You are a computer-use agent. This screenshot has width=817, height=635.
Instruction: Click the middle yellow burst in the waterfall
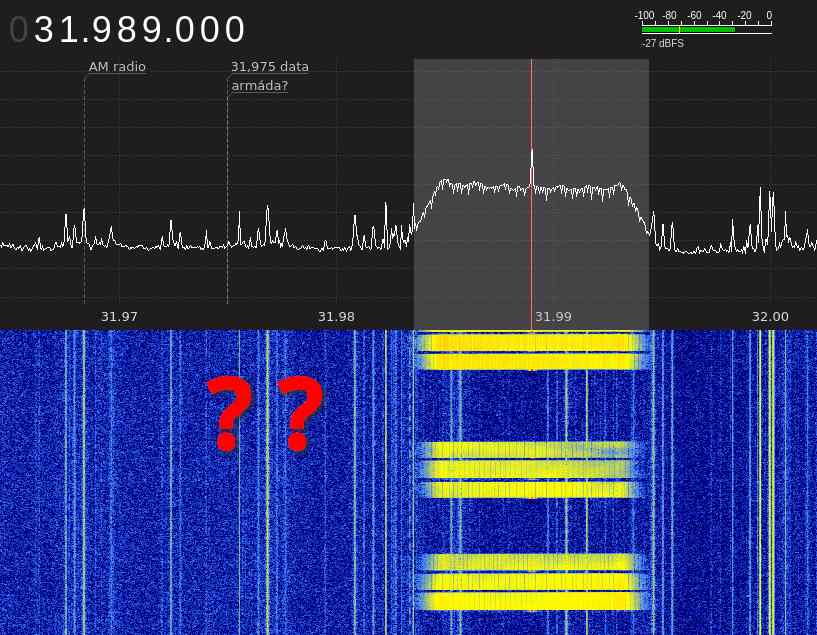coord(530,470)
